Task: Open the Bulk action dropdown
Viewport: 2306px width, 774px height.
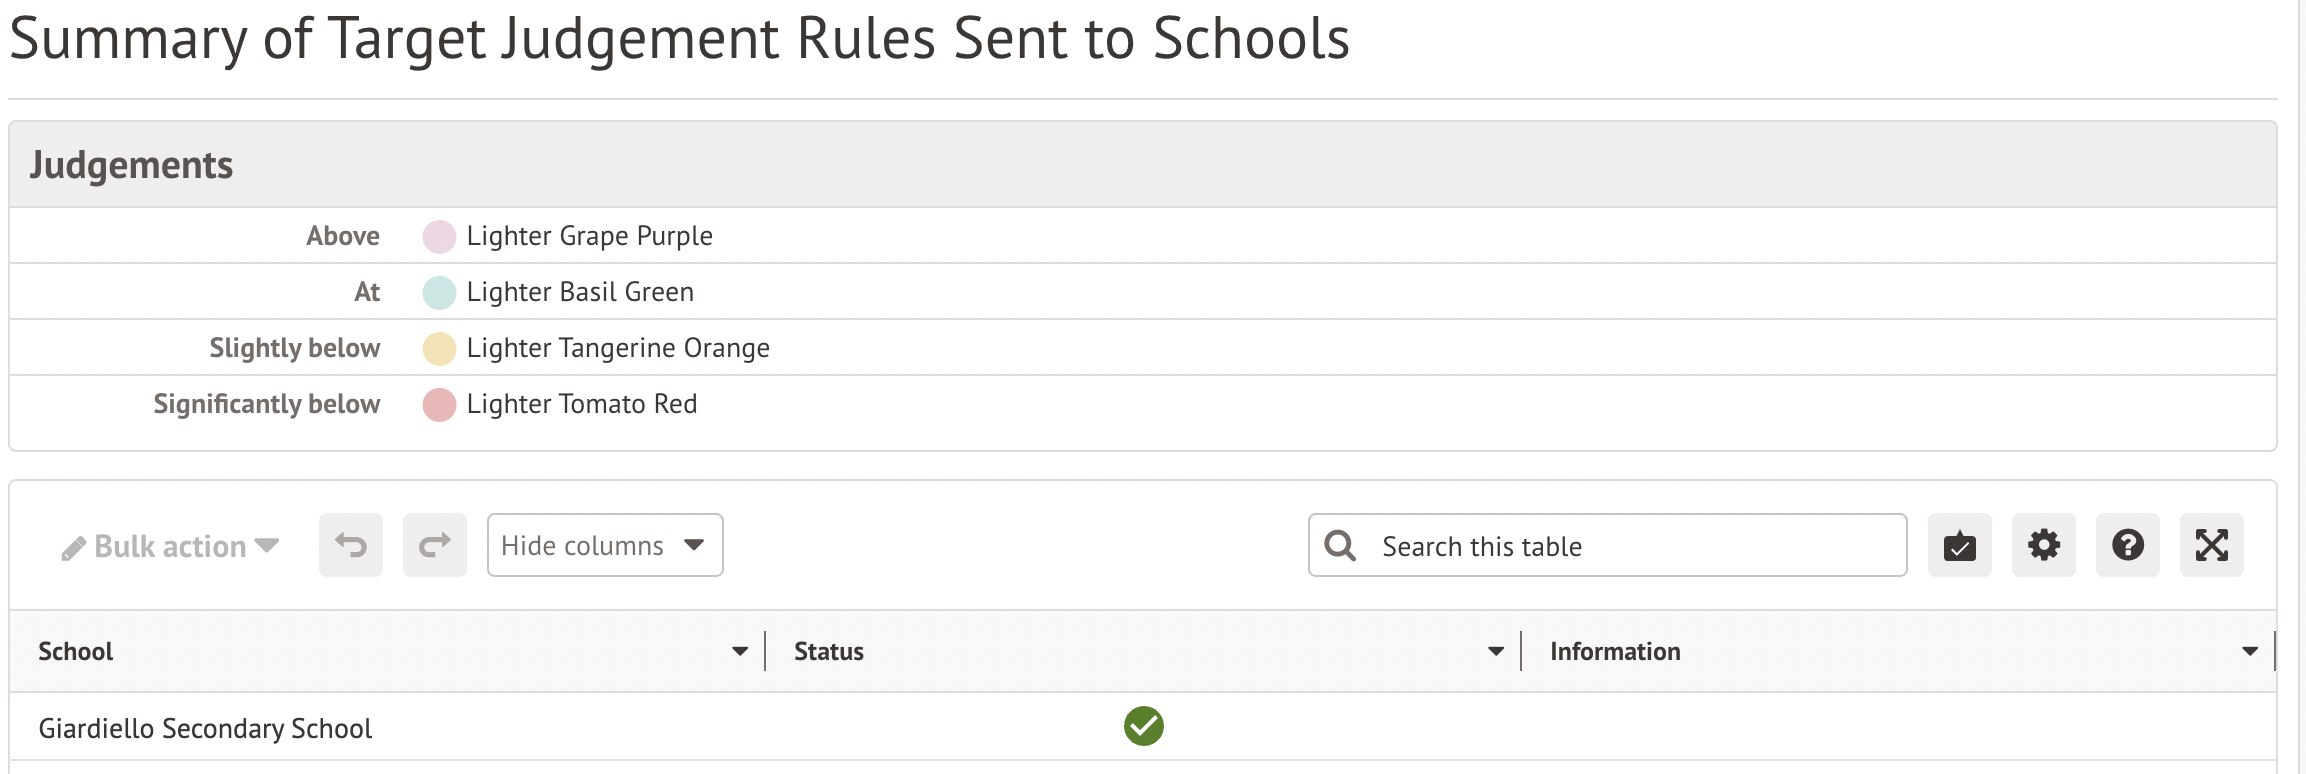Action: coord(170,546)
